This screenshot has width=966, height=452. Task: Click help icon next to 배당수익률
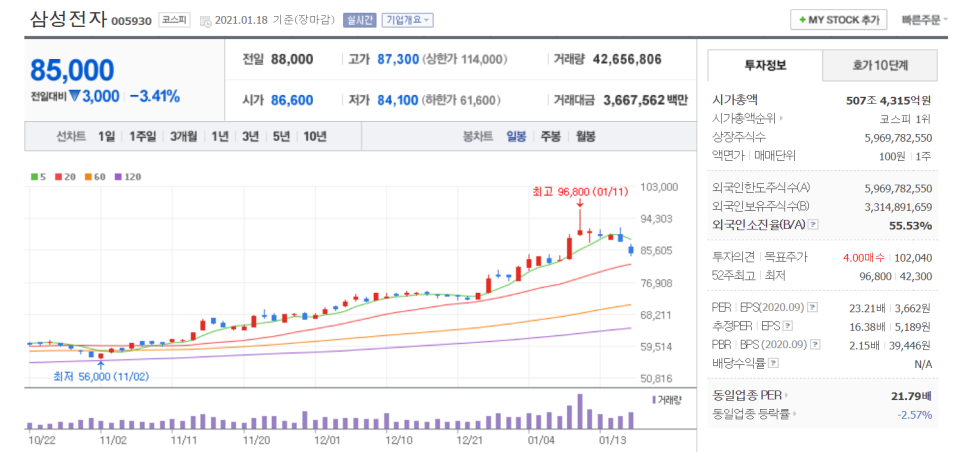[x=774, y=363]
